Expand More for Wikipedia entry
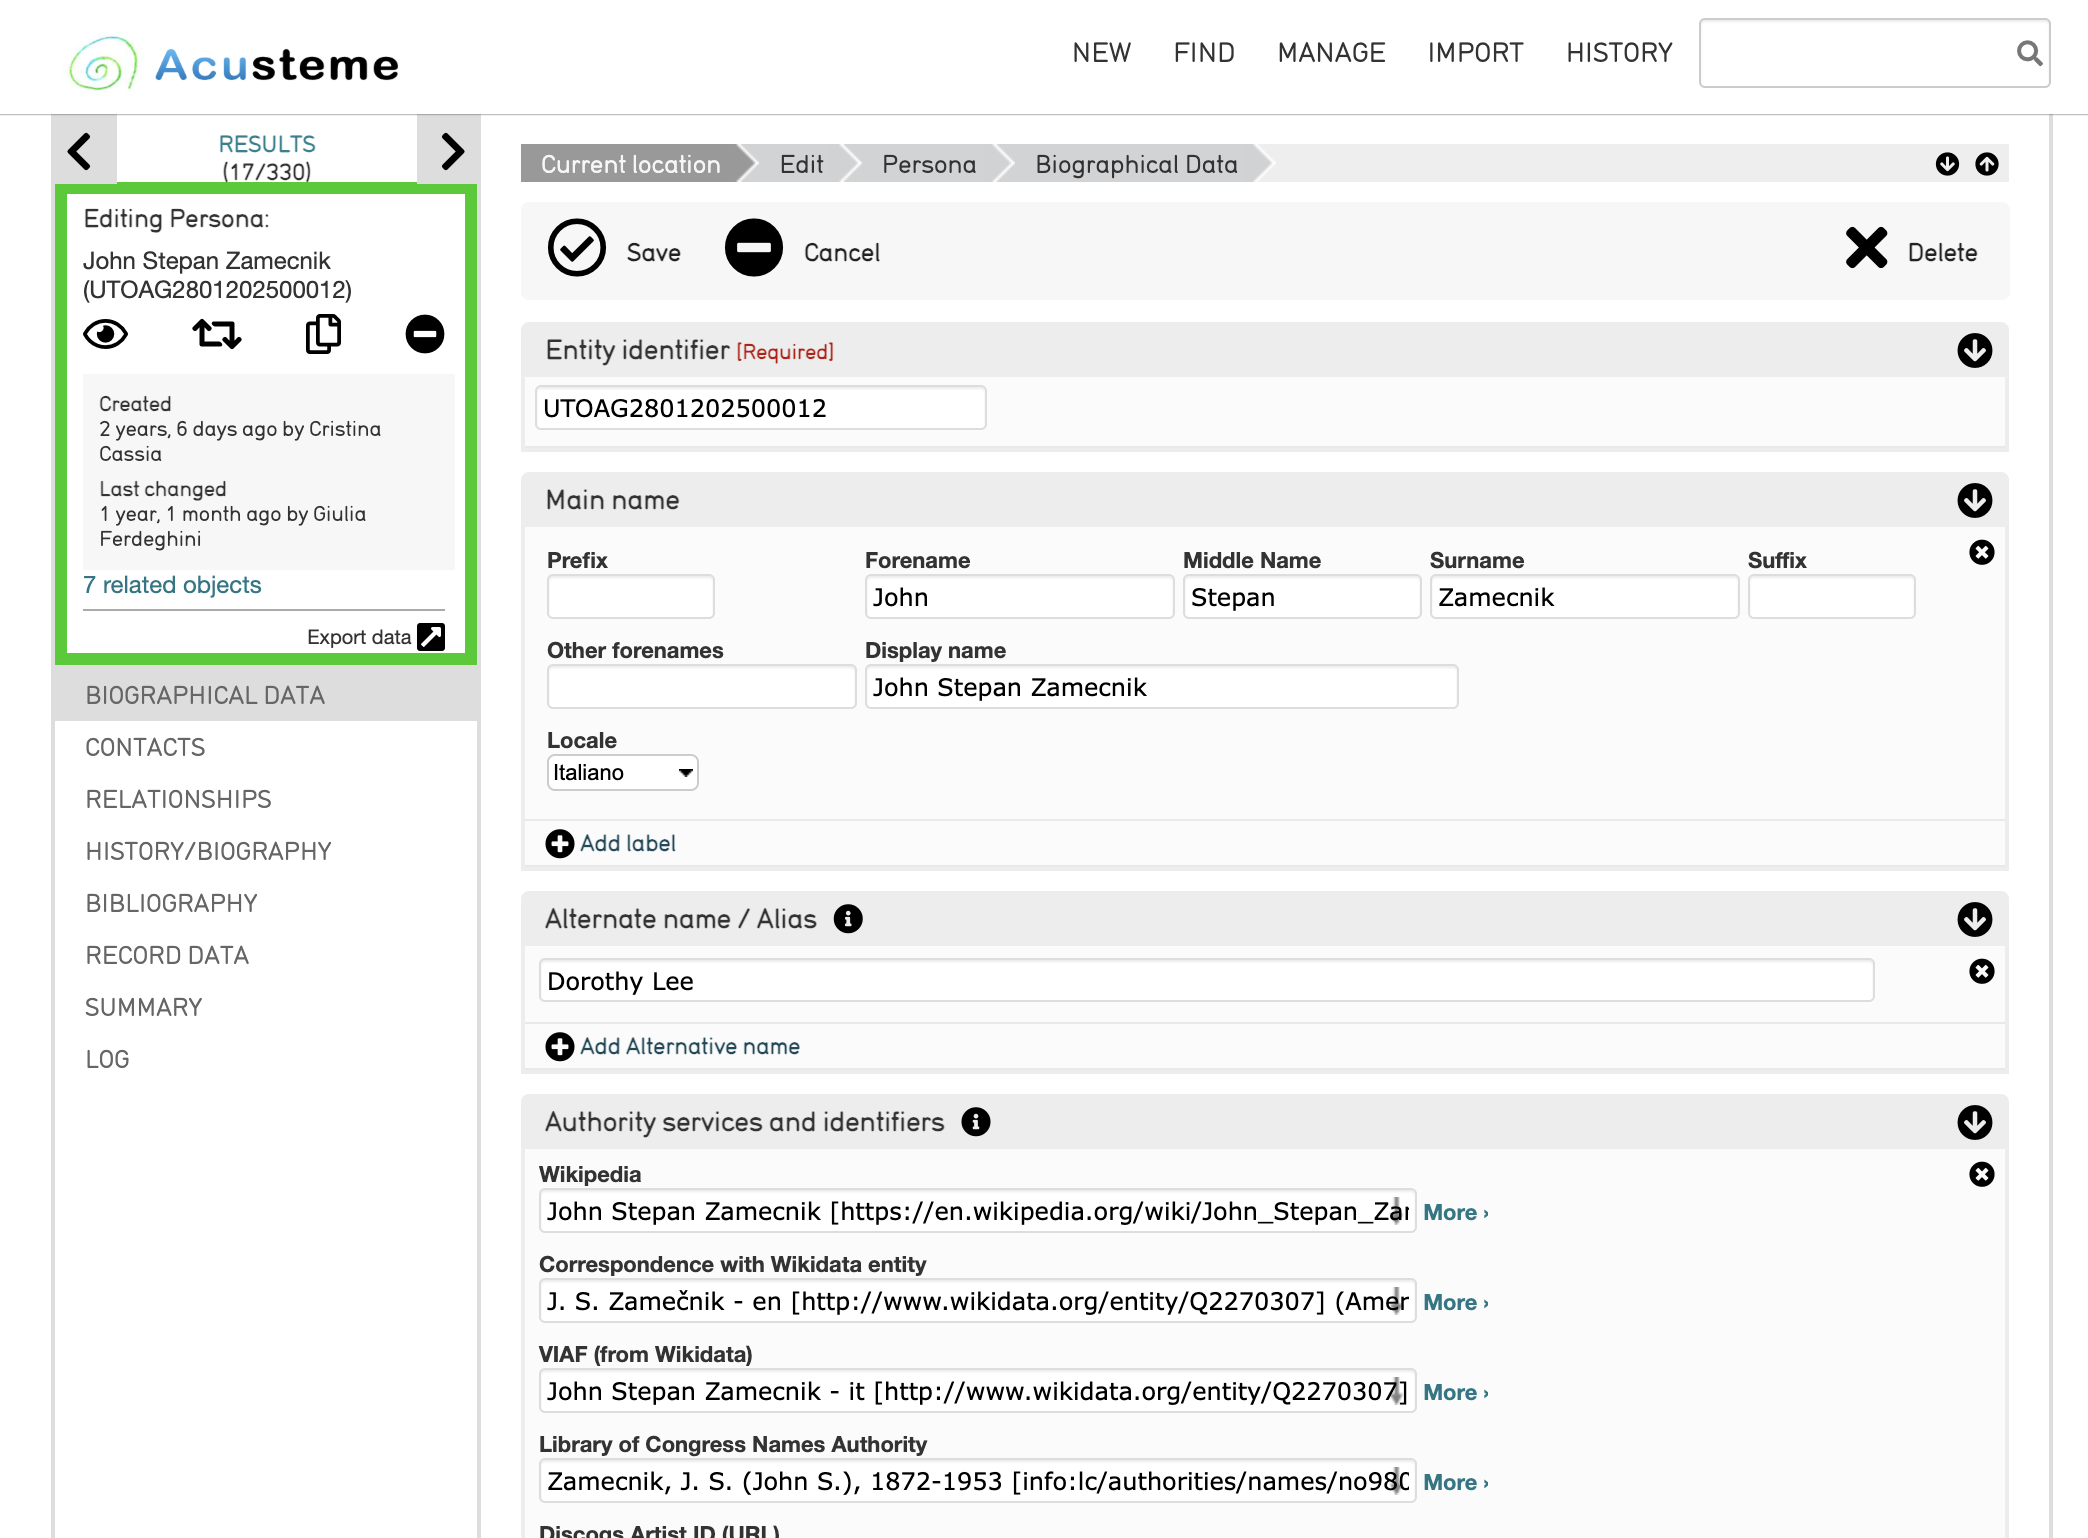The width and height of the screenshot is (2088, 1538). tap(1456, 1212)
